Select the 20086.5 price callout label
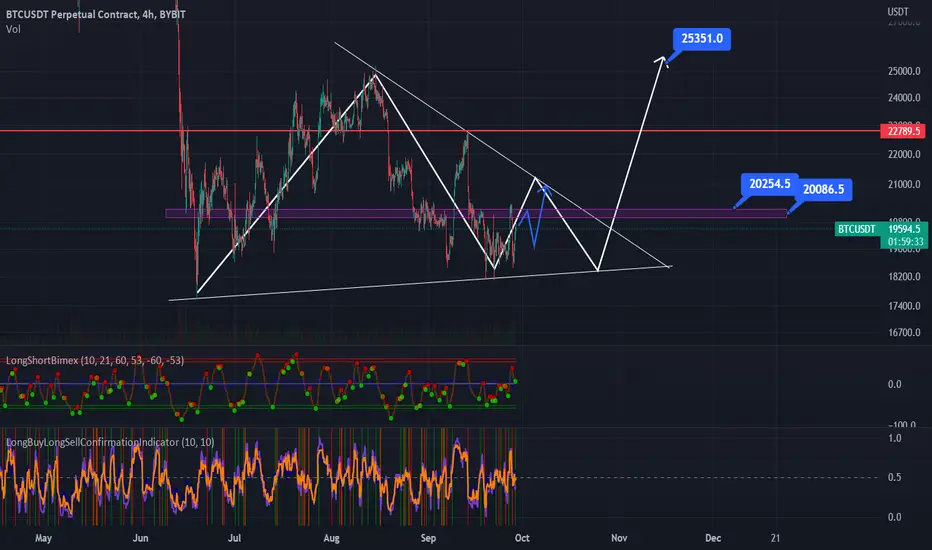 pos(823,189)
